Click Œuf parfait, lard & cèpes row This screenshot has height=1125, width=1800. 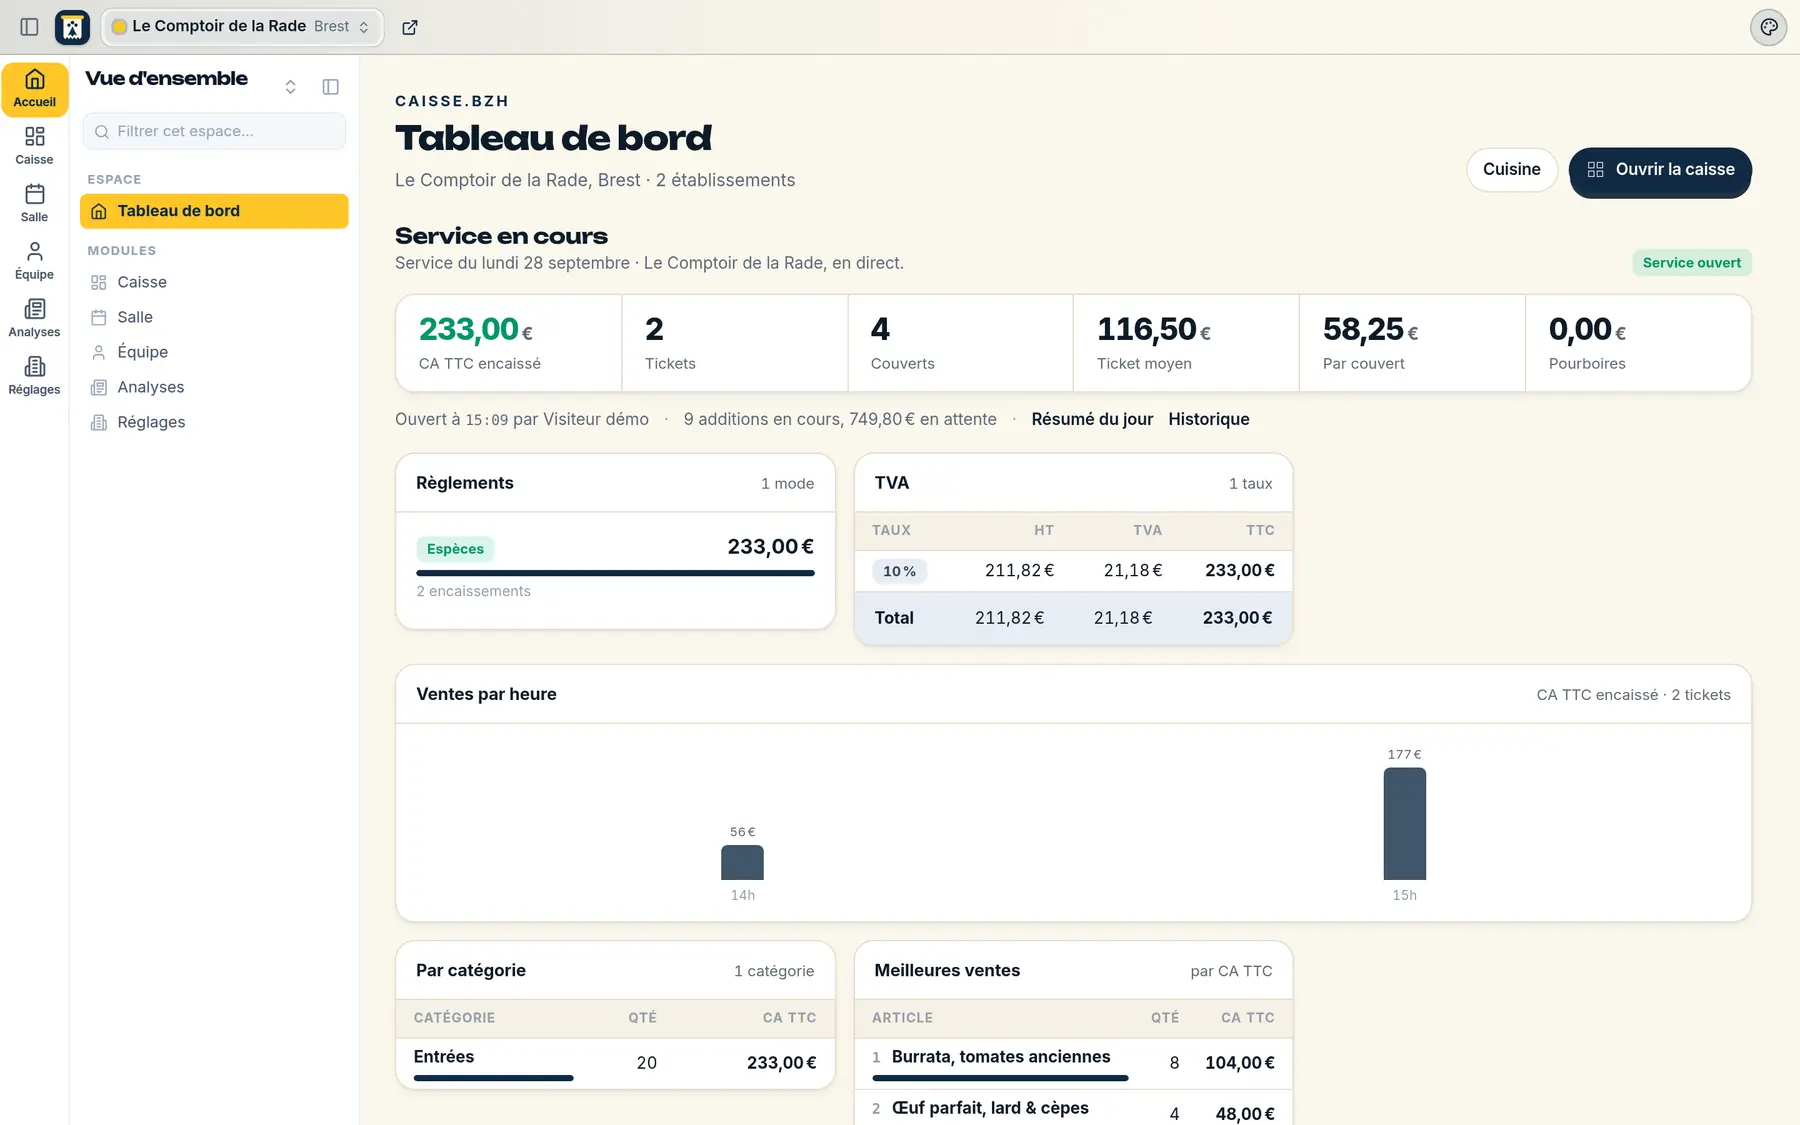pyautogui.click(x=1073, y=1109)
